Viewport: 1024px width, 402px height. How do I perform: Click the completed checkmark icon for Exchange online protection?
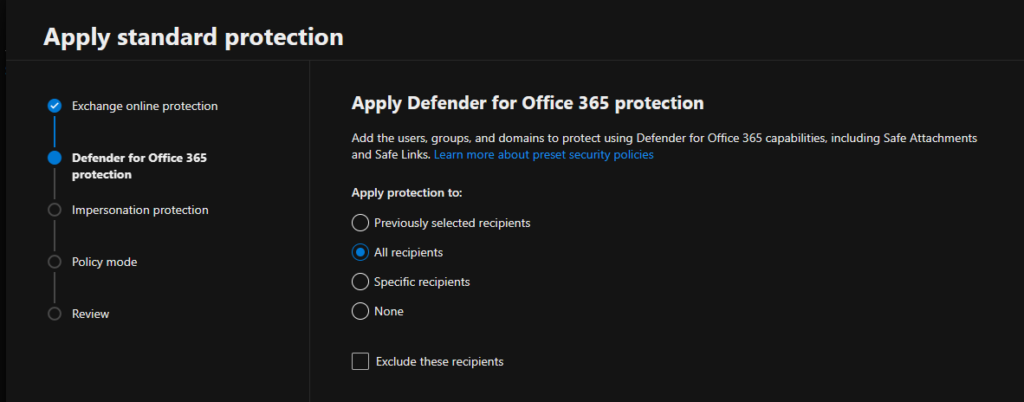coord(54,106)
